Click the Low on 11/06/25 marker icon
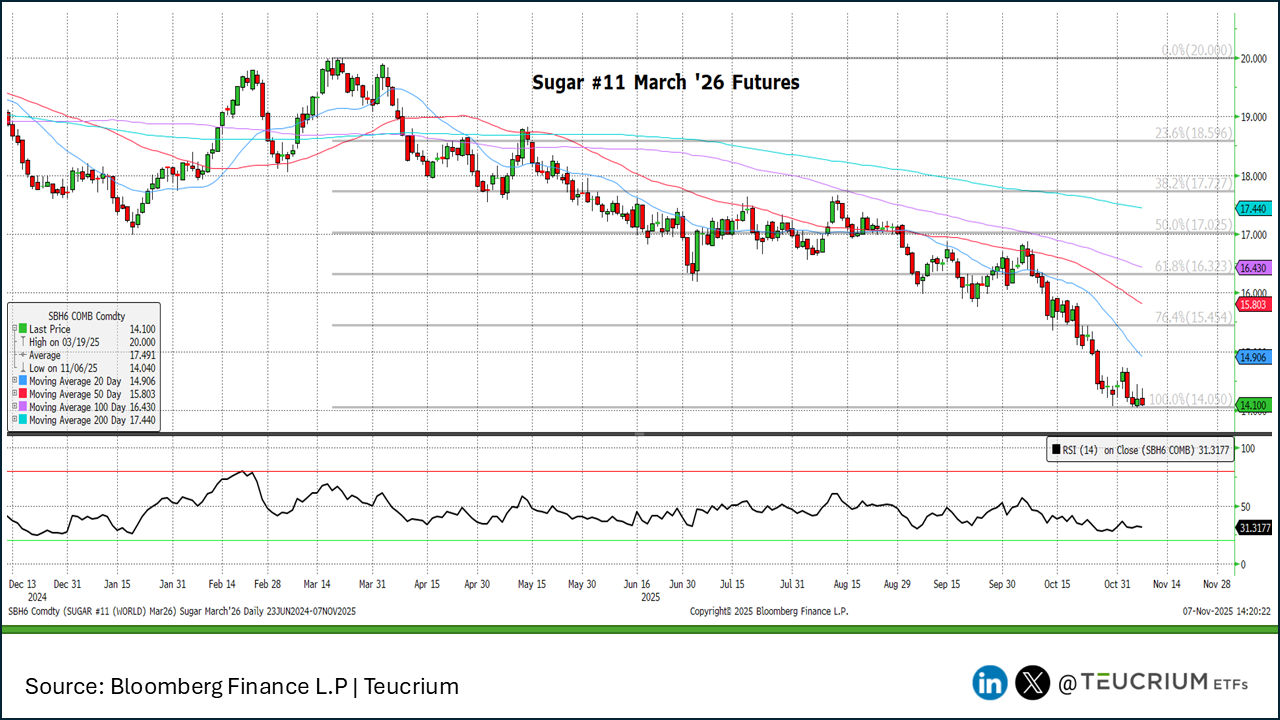 22,368
